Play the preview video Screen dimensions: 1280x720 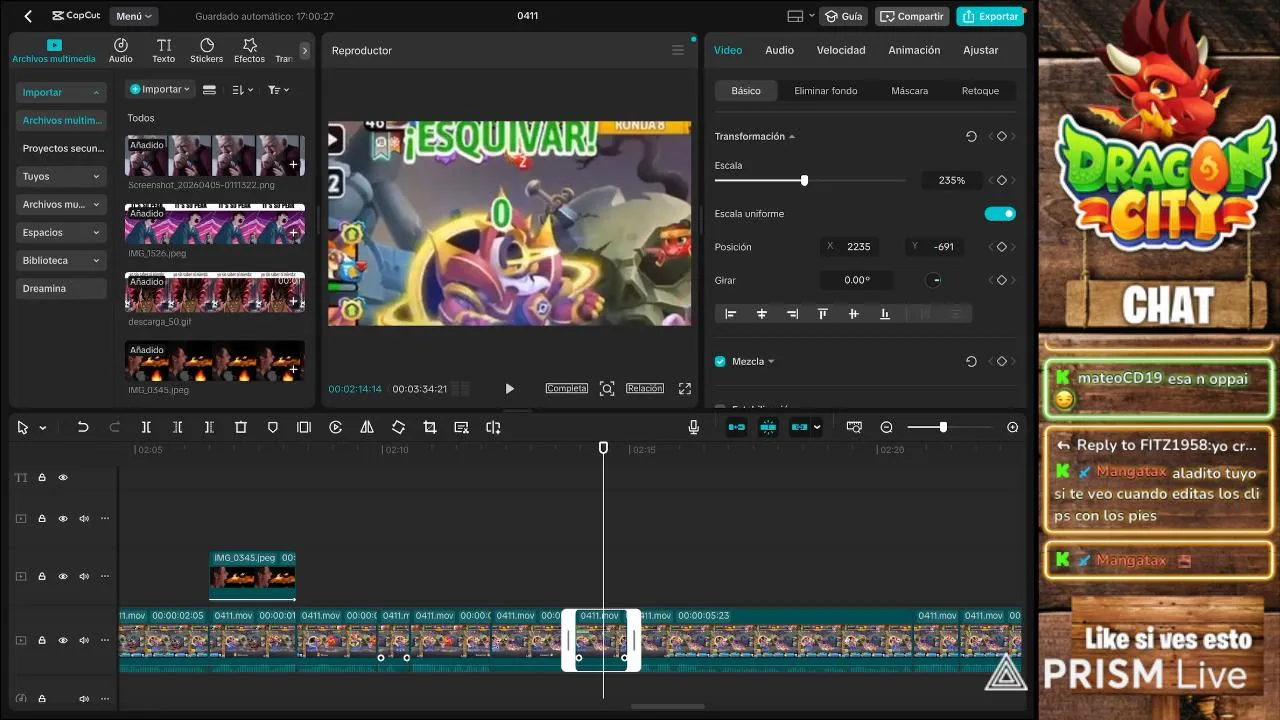point(509,388)
